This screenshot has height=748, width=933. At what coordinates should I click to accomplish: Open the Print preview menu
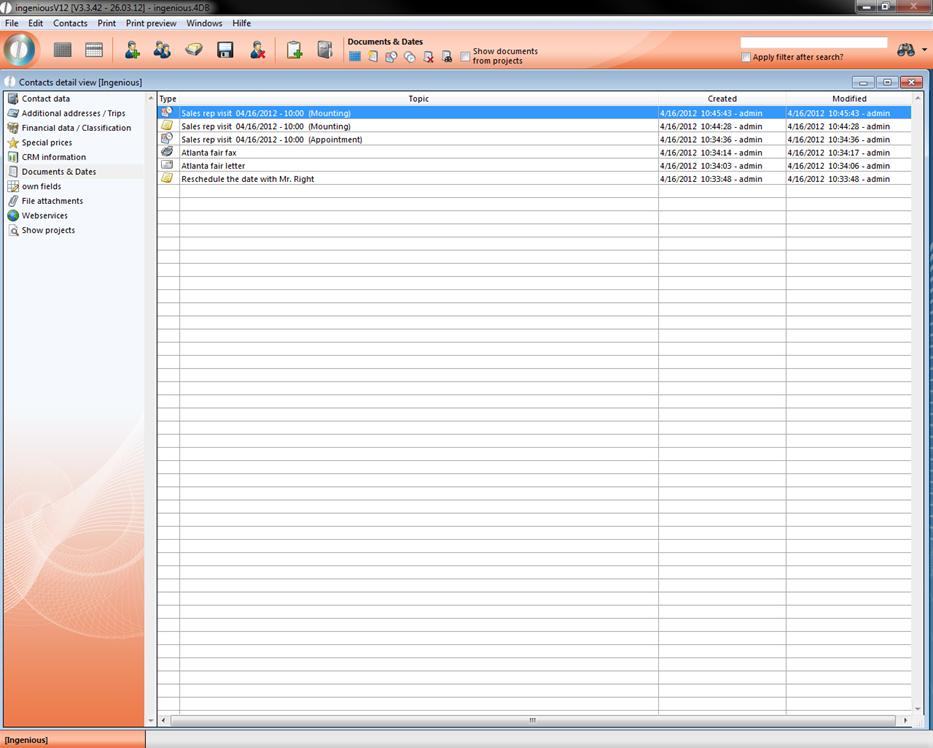pos(151,23)
